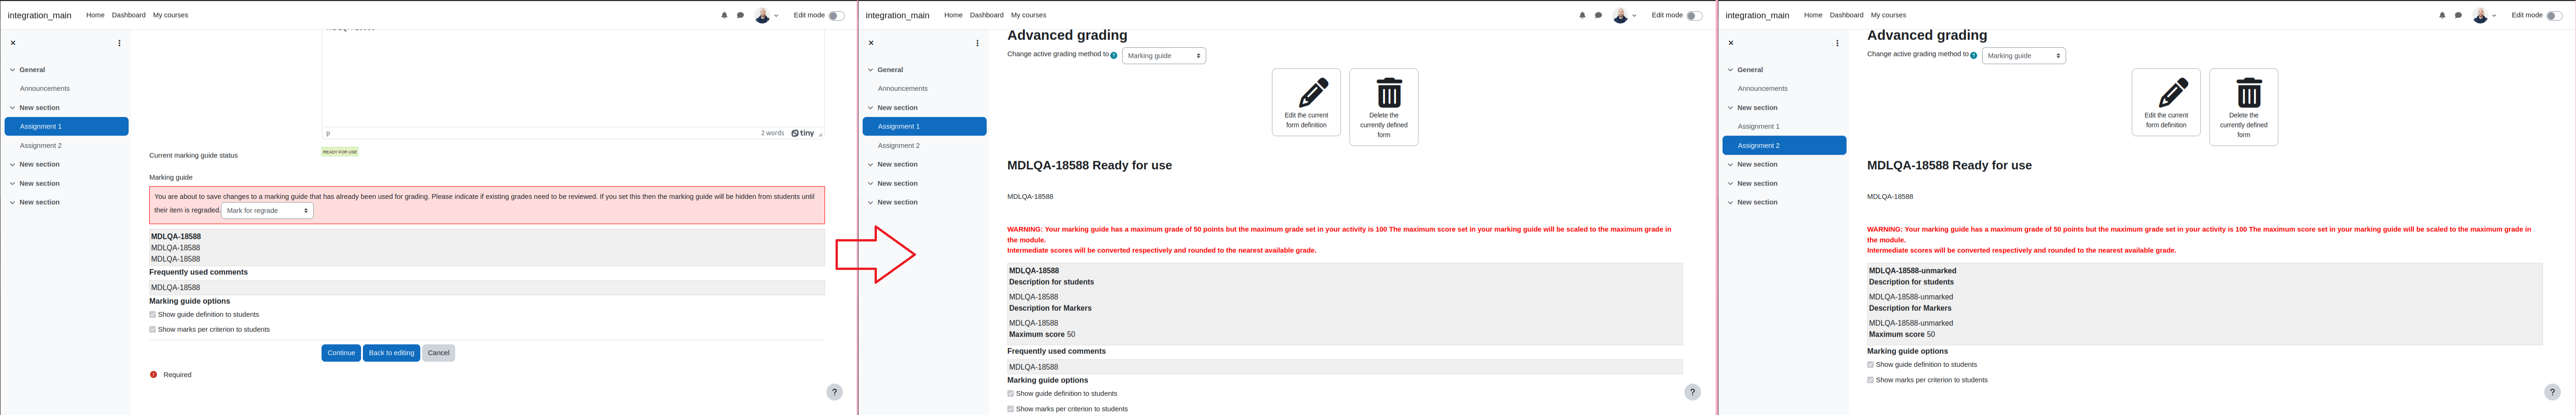Open notifications bell on Assignment 1 advanced grading page

[1582, 15]
